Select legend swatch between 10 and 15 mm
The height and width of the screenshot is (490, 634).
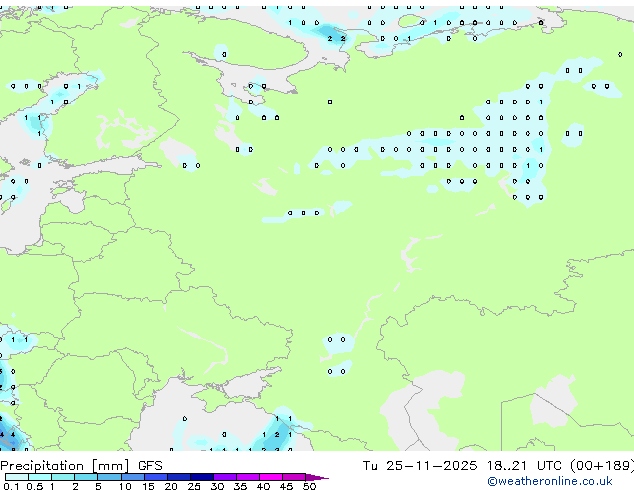[x=133, y=477]
